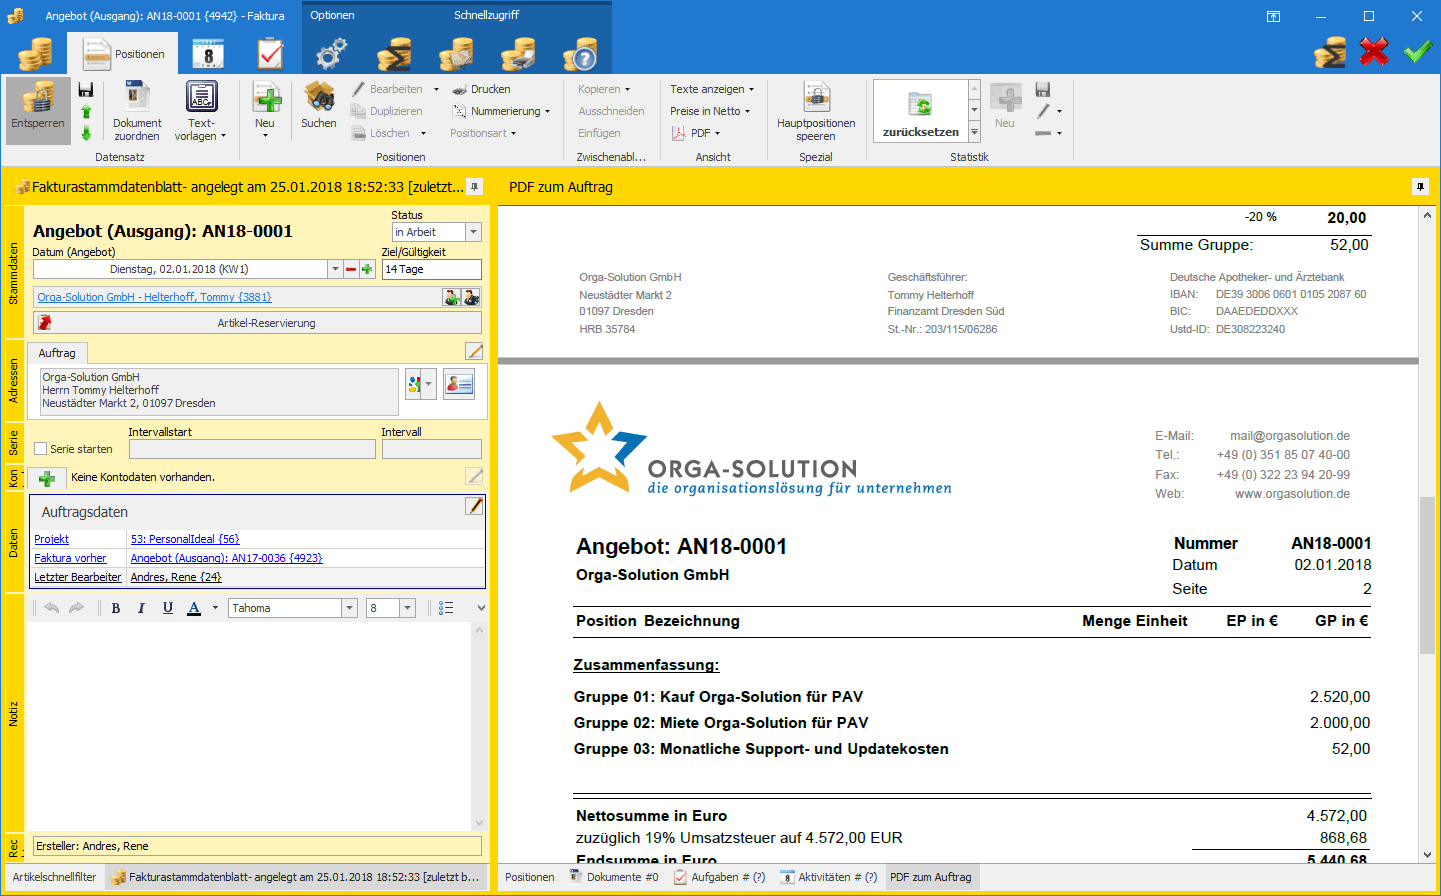Open the gears settings under Optionen
1441x896 pixels.
tap(332, 54)
